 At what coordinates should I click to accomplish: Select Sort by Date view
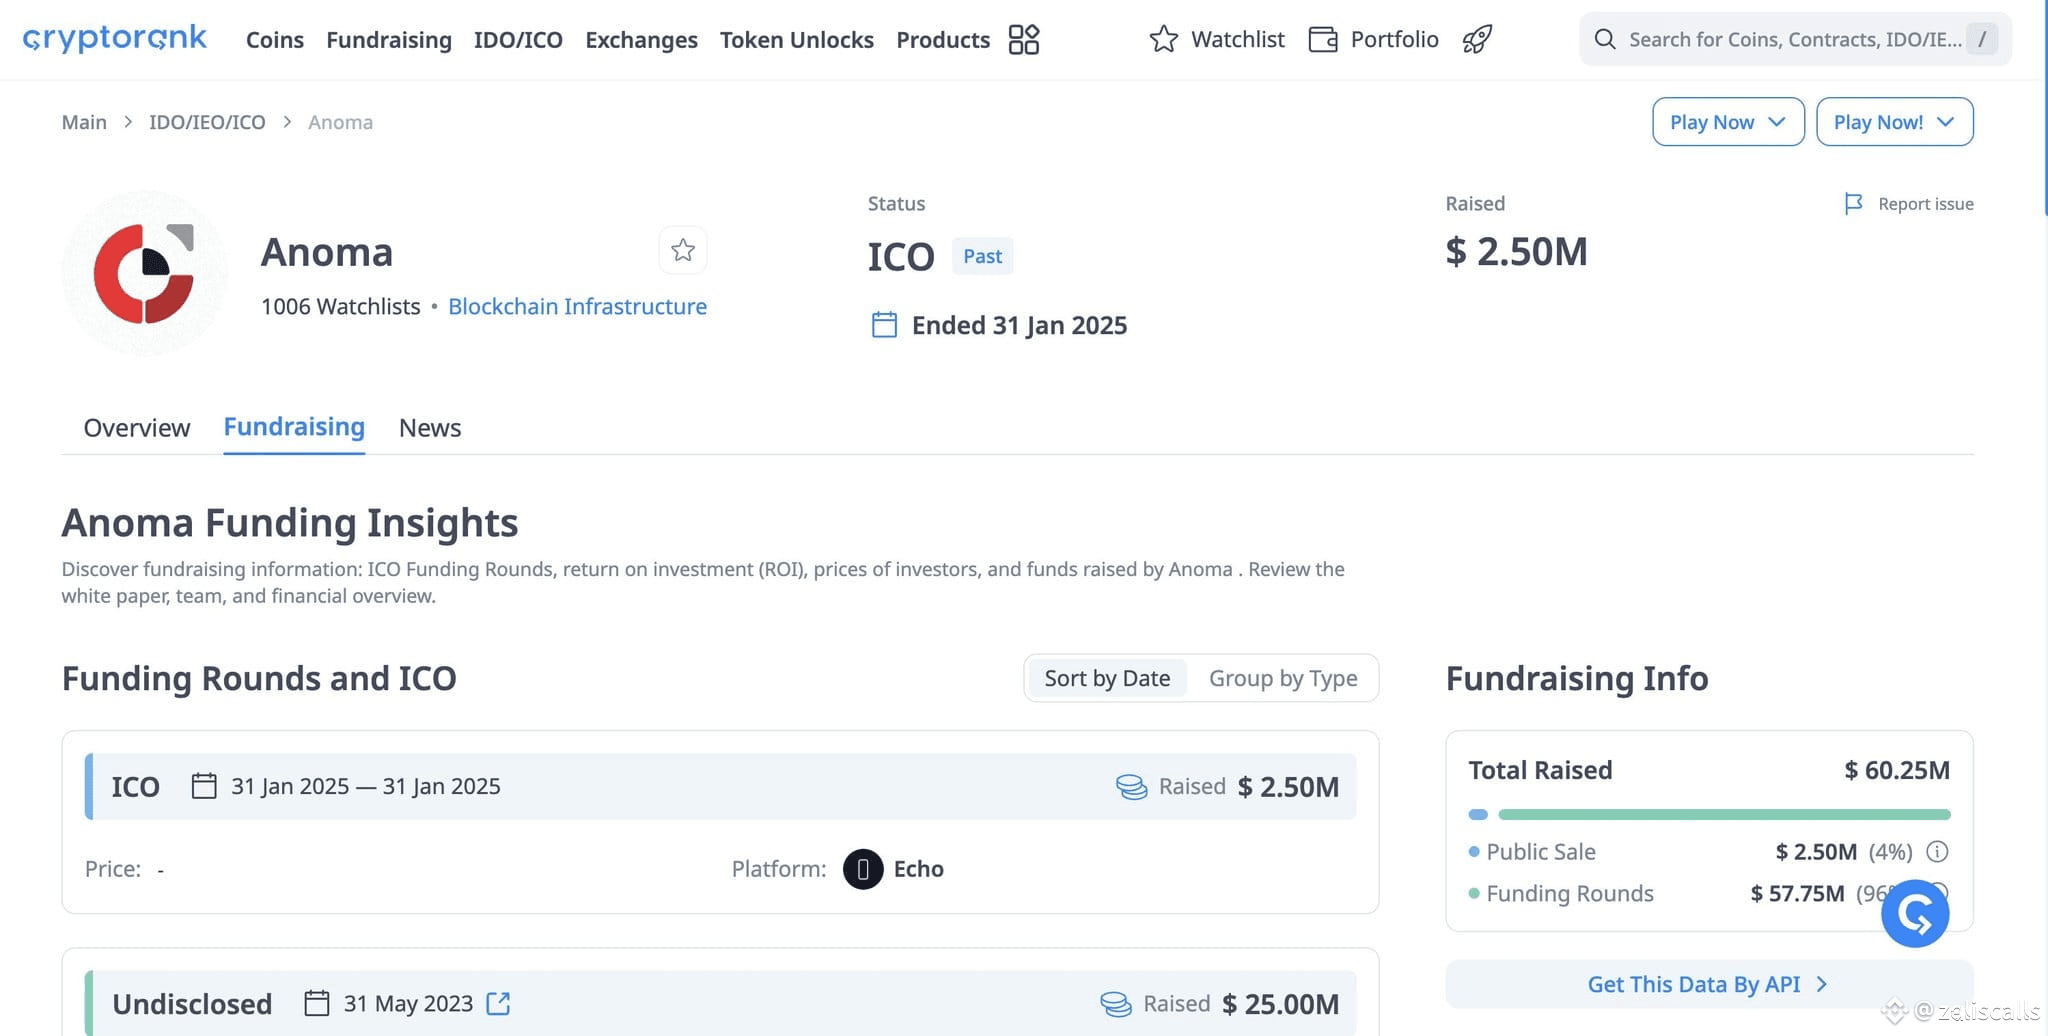coord(1107,678)
